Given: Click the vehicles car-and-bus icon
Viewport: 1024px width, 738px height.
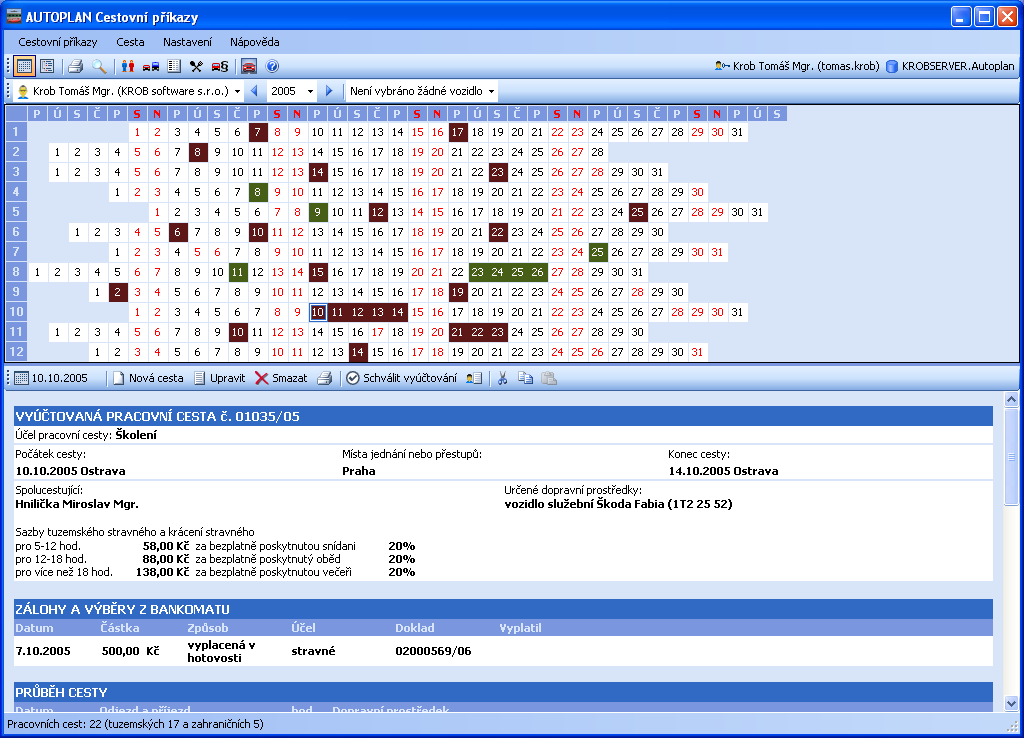Looking at the screenshot, I should click(151, 67).
